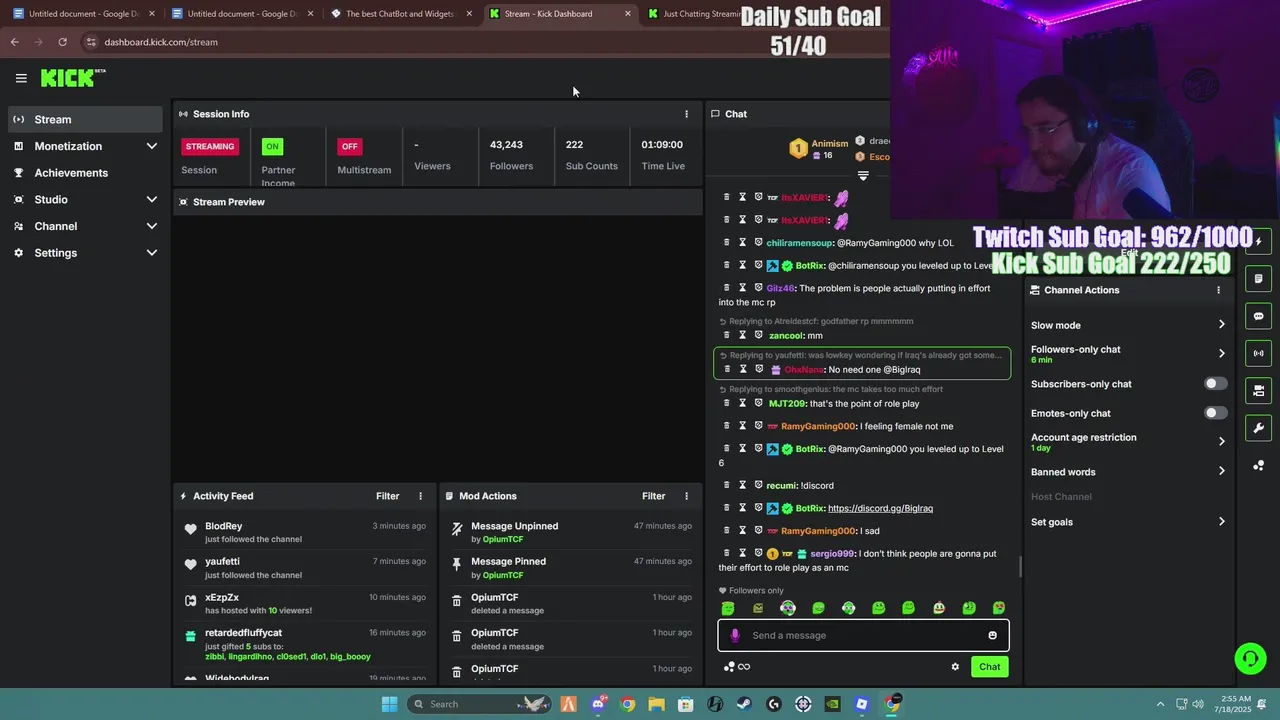
Task: Open the Windows Start menu
Action: tap(389, 704)
